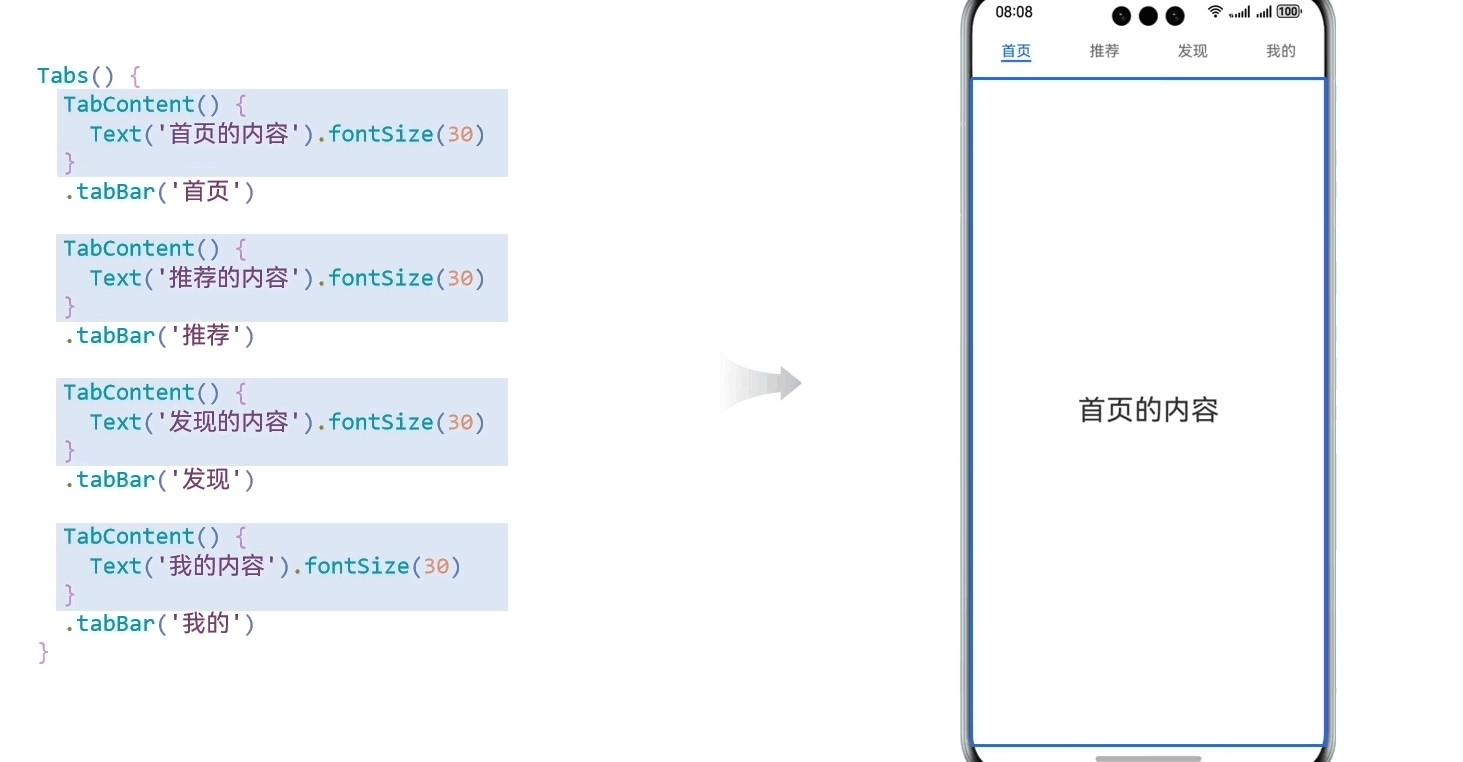
Task: Click the first cellular signal icon
Action: click(1240, 13)
